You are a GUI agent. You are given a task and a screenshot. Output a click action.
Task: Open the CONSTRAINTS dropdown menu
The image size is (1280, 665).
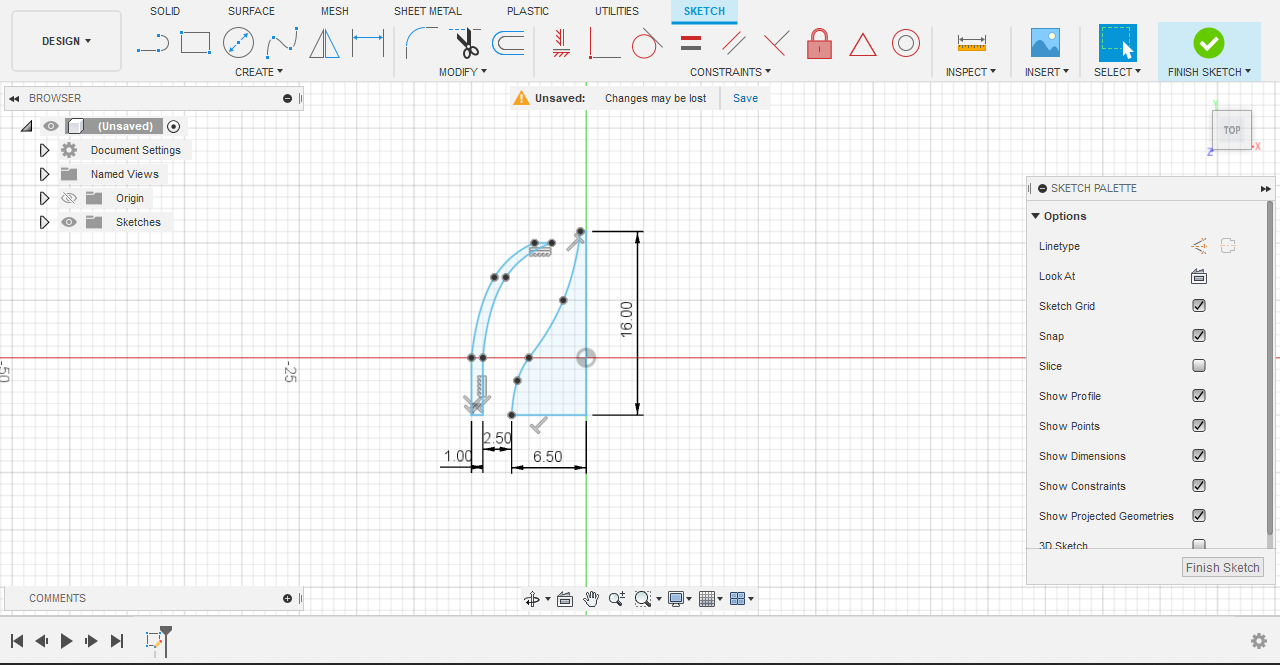[x=731, y=72]
